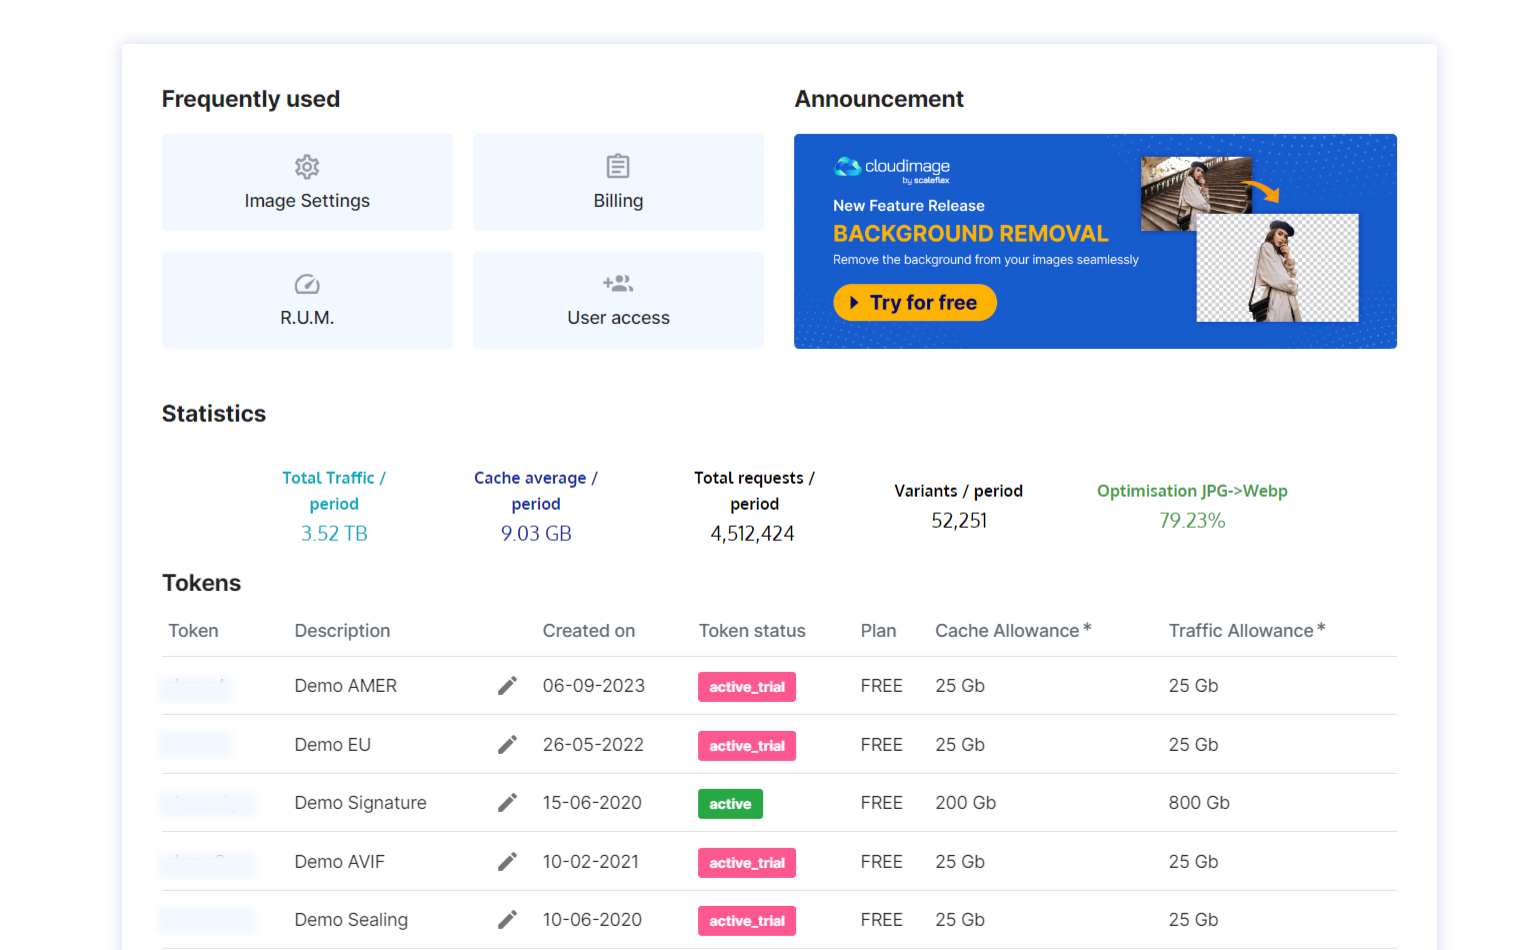The width and height of the screenshot is (1540, 950).
Task: Click the active_trial badge for Demo Sealing
Action: coord(747,921)
